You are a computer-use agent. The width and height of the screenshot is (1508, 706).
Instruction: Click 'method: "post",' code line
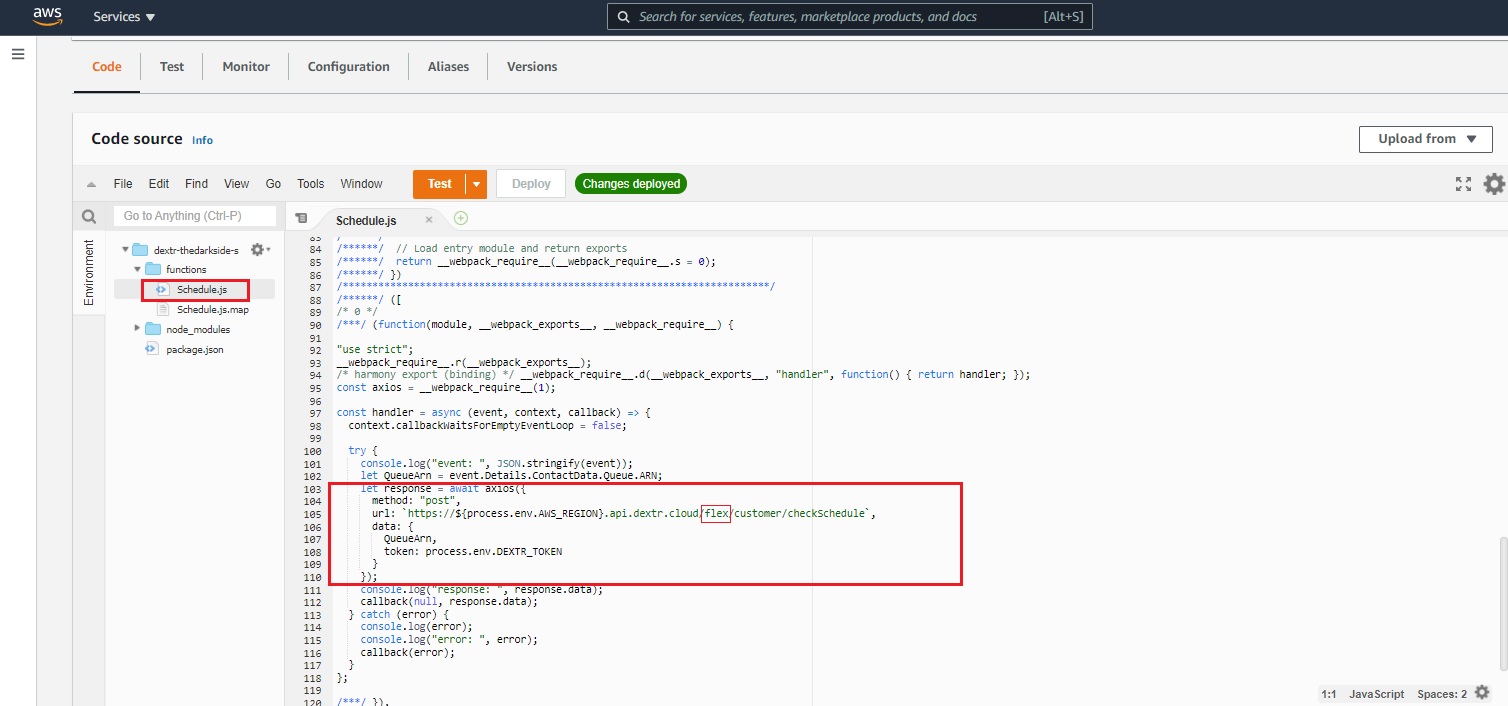click(x=416, y=500)
